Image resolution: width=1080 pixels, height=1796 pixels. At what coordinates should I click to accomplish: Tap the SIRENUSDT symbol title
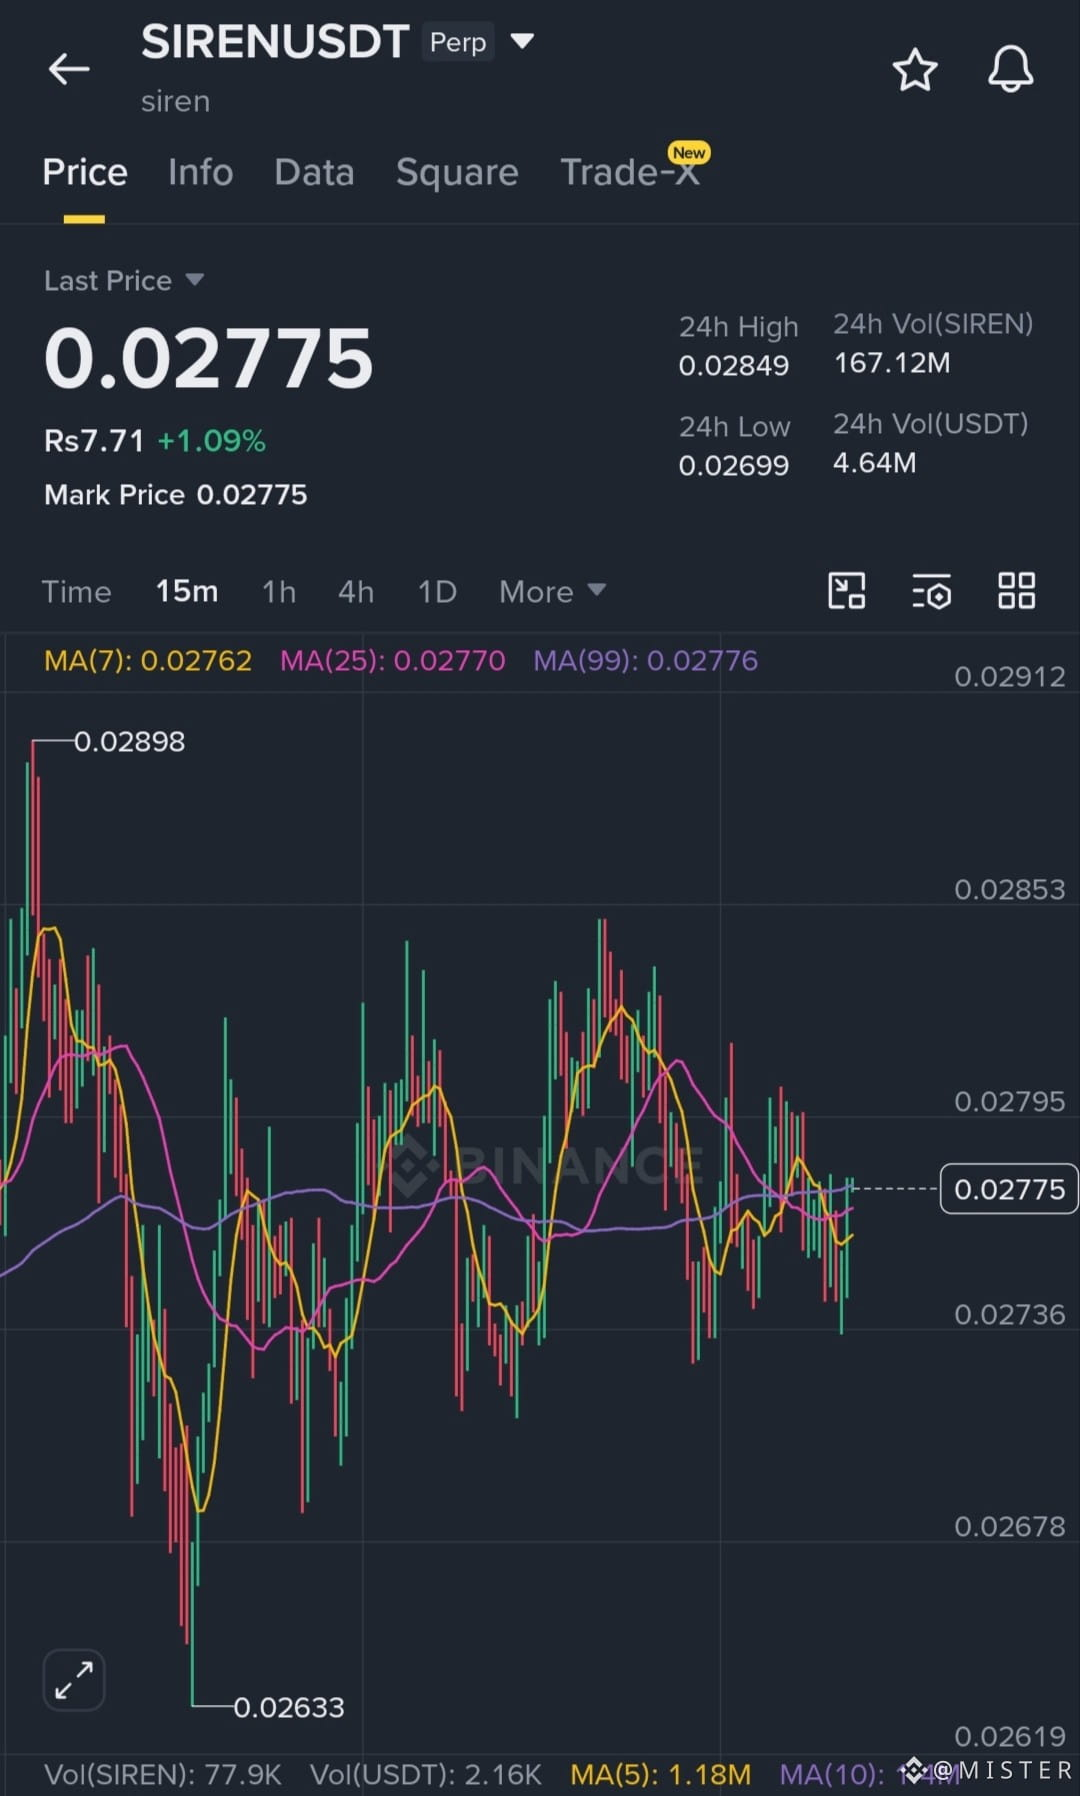(x=274, y=42)
